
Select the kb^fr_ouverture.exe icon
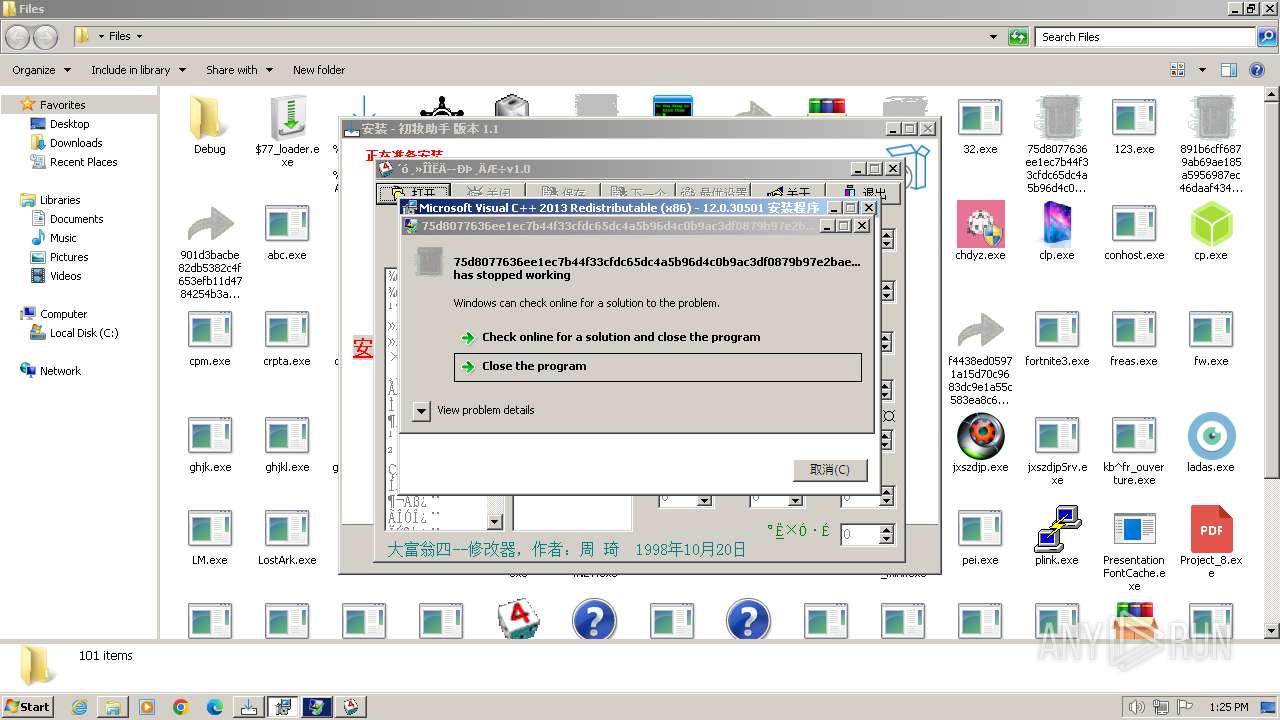(x=1134, y=436)
